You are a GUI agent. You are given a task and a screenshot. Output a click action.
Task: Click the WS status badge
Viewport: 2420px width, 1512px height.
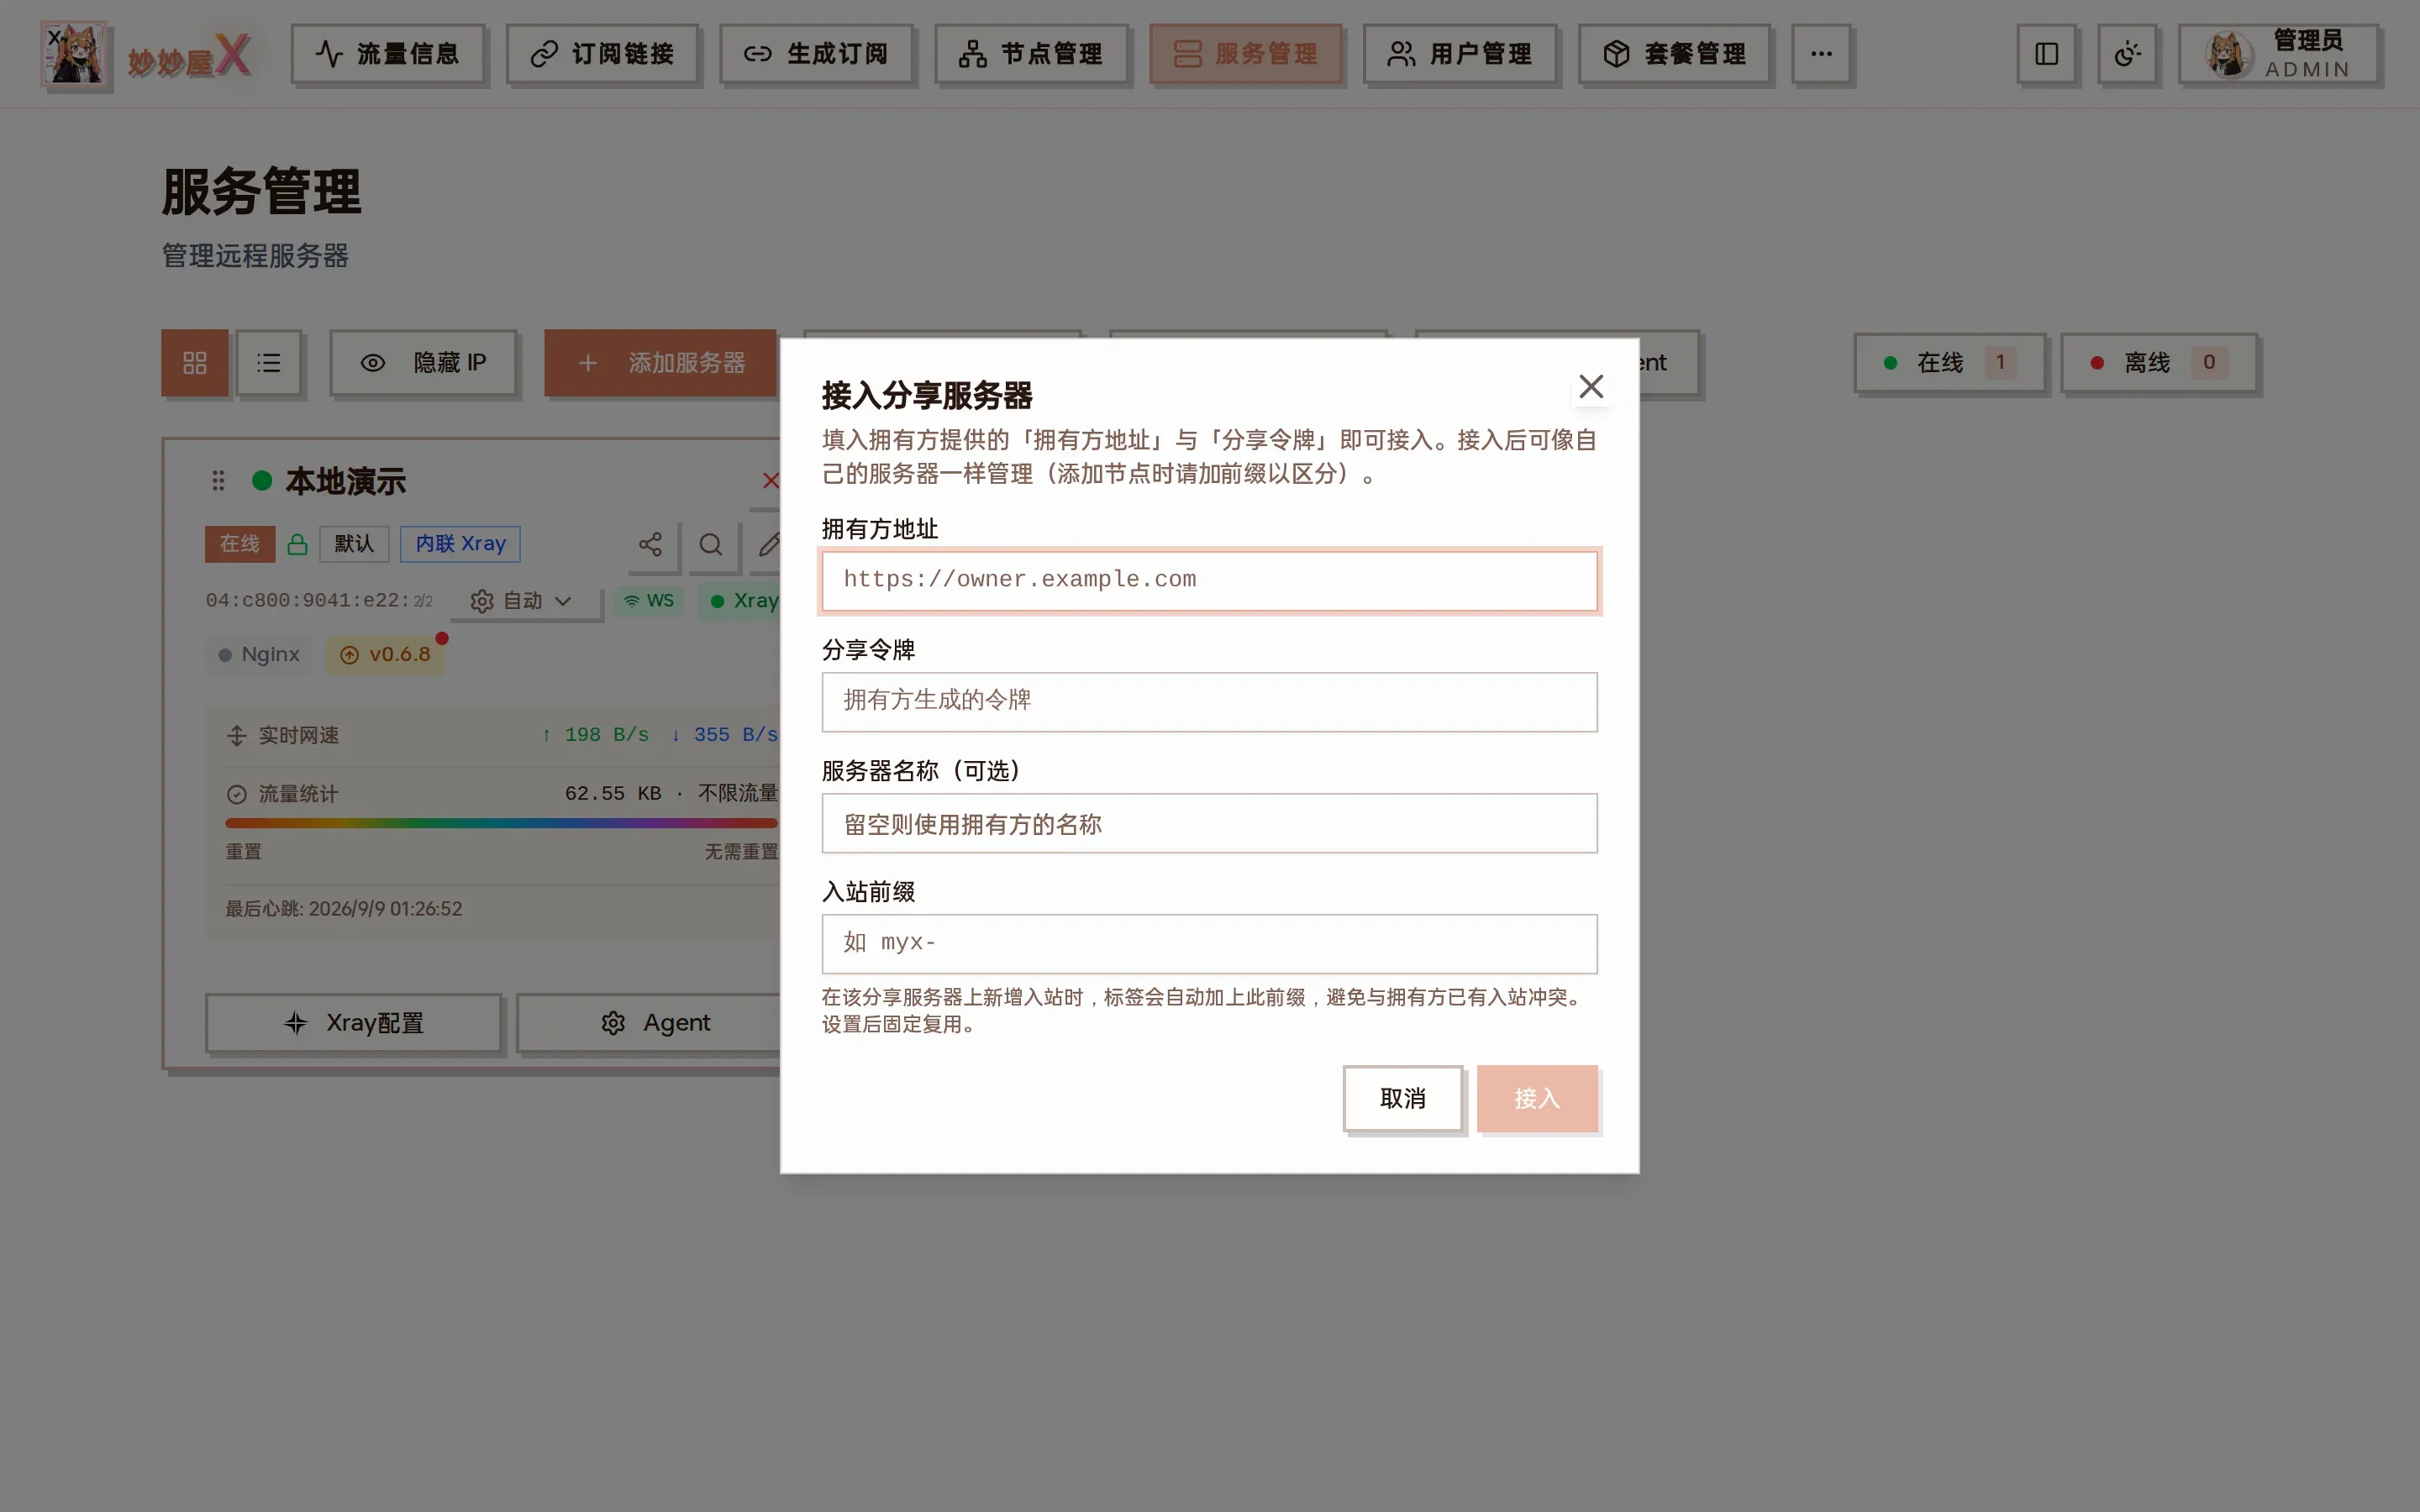(649, 600)
